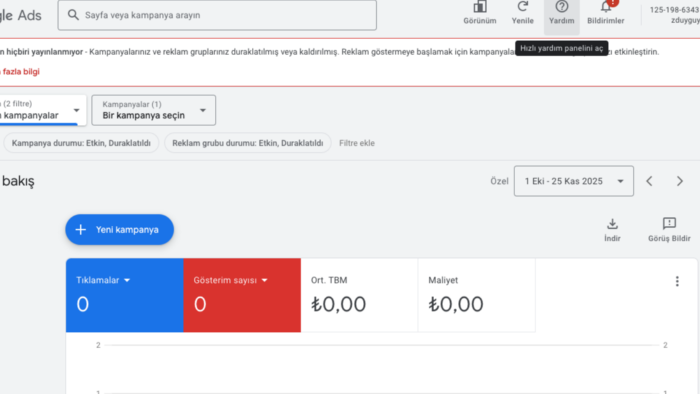The image size is (700, 394).
Task: Open the scorecard three-dot menu
Action: tap(677, 281)
